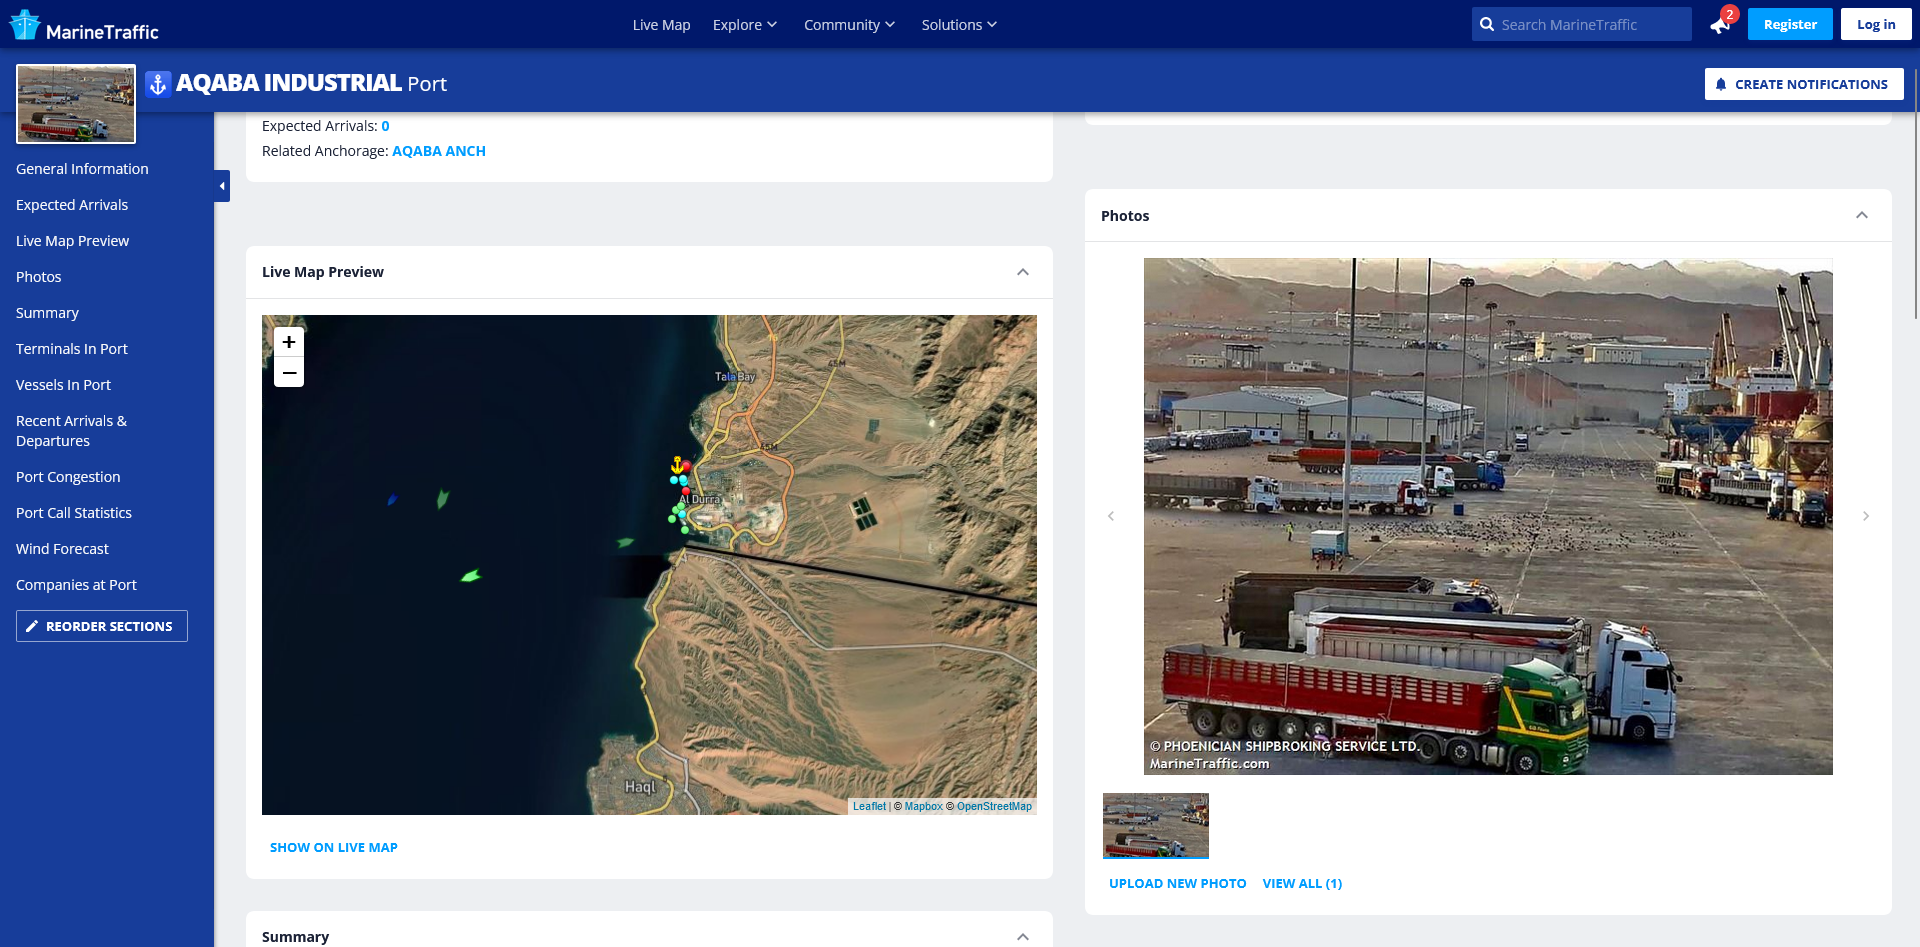Open the Explore dropdown menu
The image size is (1920, 947).
(745, 25)
